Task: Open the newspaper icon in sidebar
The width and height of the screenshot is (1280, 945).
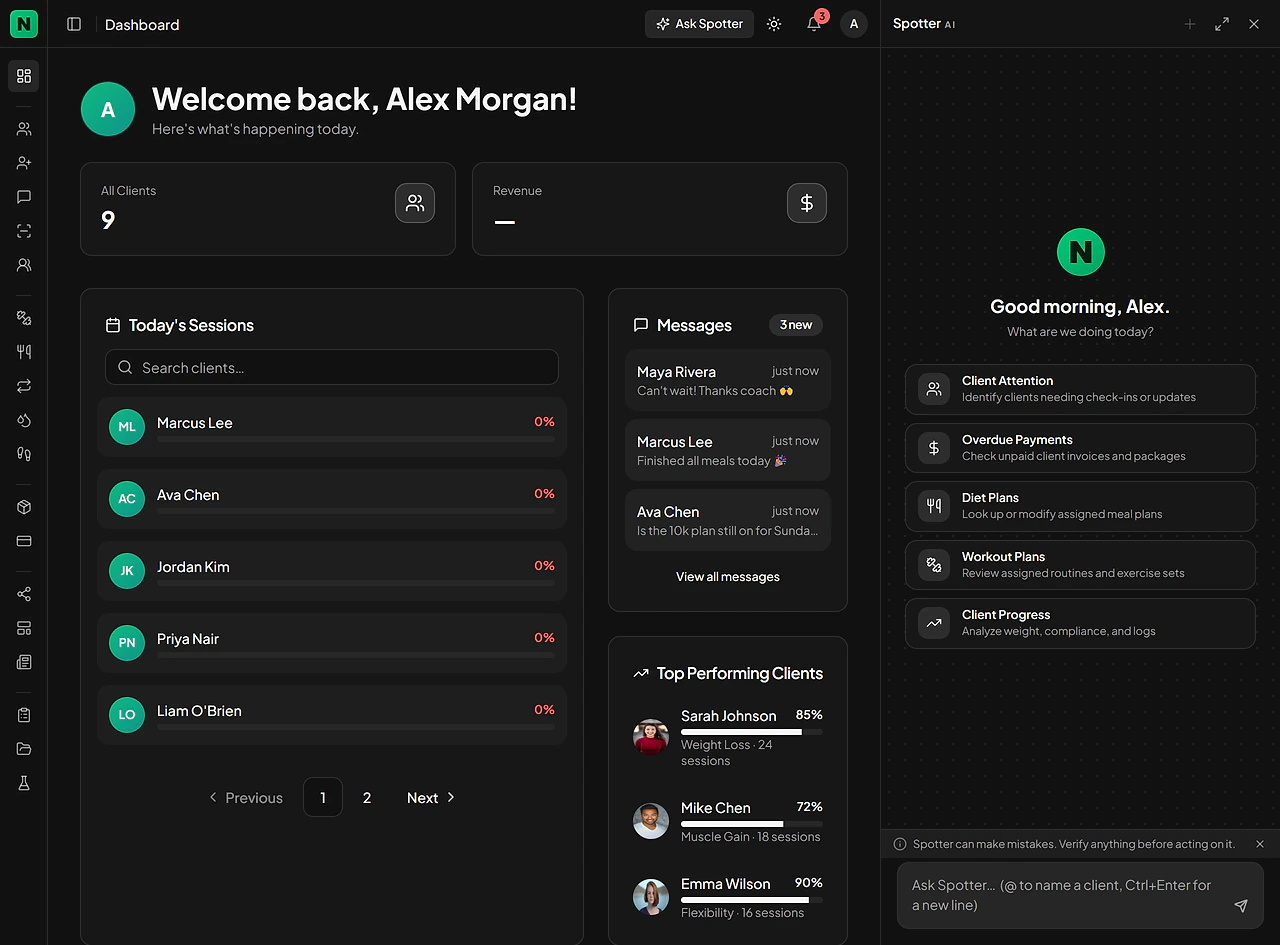Action: [24, 662]
